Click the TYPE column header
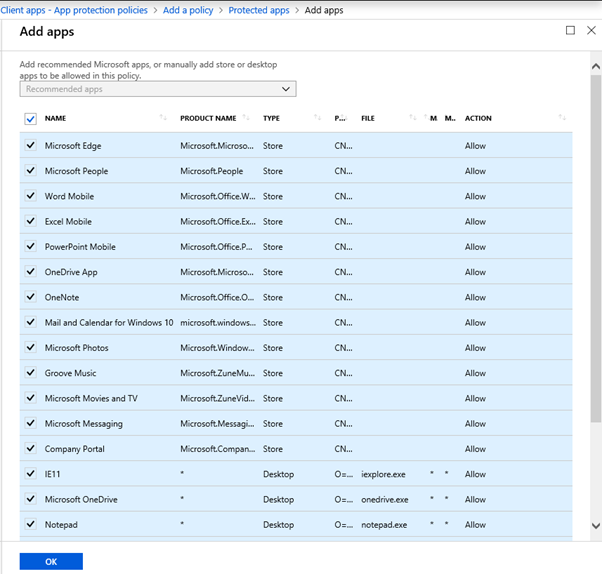The image size is (602, 574). coord(271,118)
